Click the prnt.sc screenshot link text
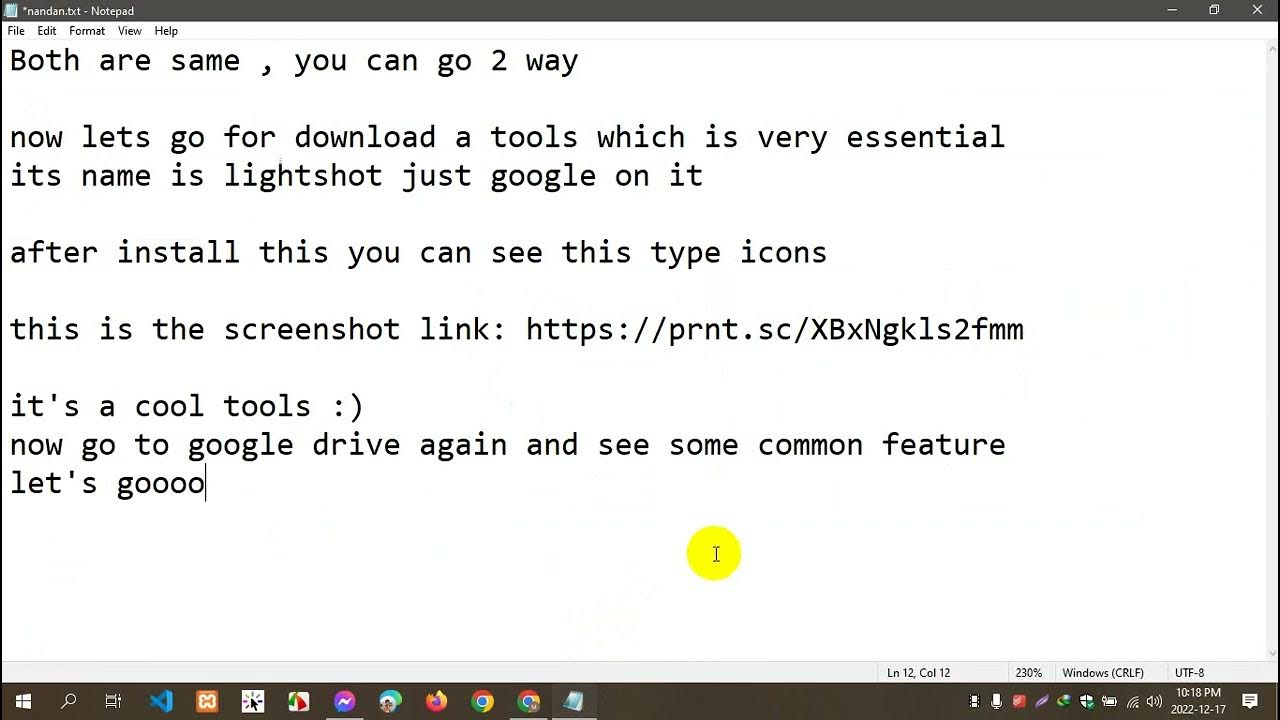1280x720 pixels. click(x=775, y=329)
